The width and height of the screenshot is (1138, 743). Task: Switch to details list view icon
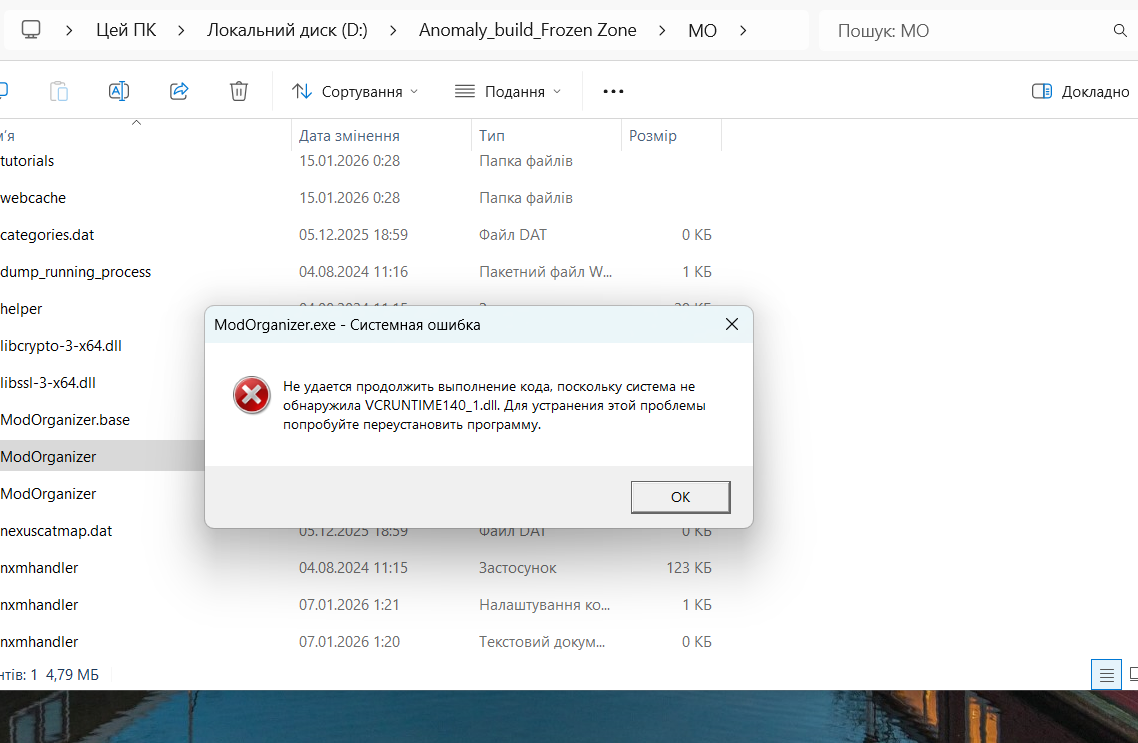[x=1106, y=675]
